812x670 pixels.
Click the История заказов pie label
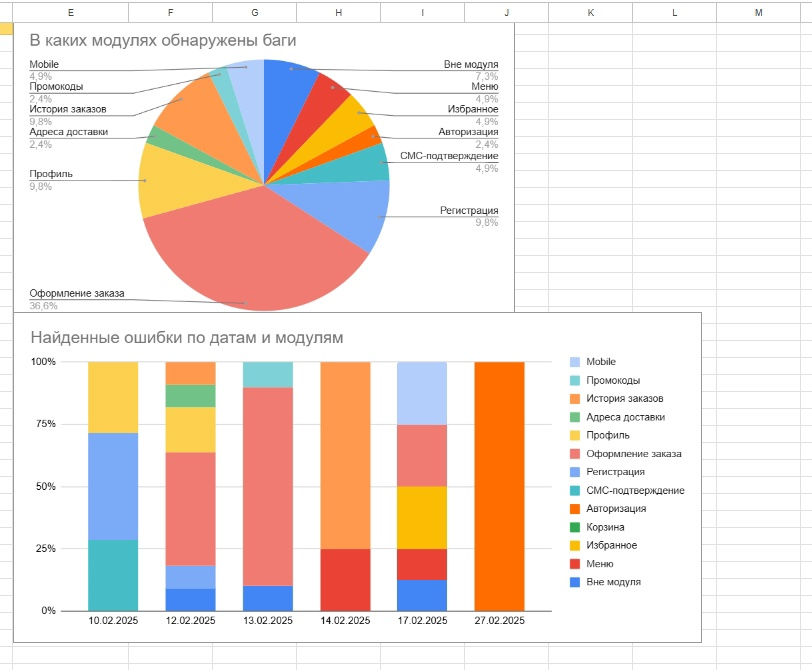click(68, 109)
